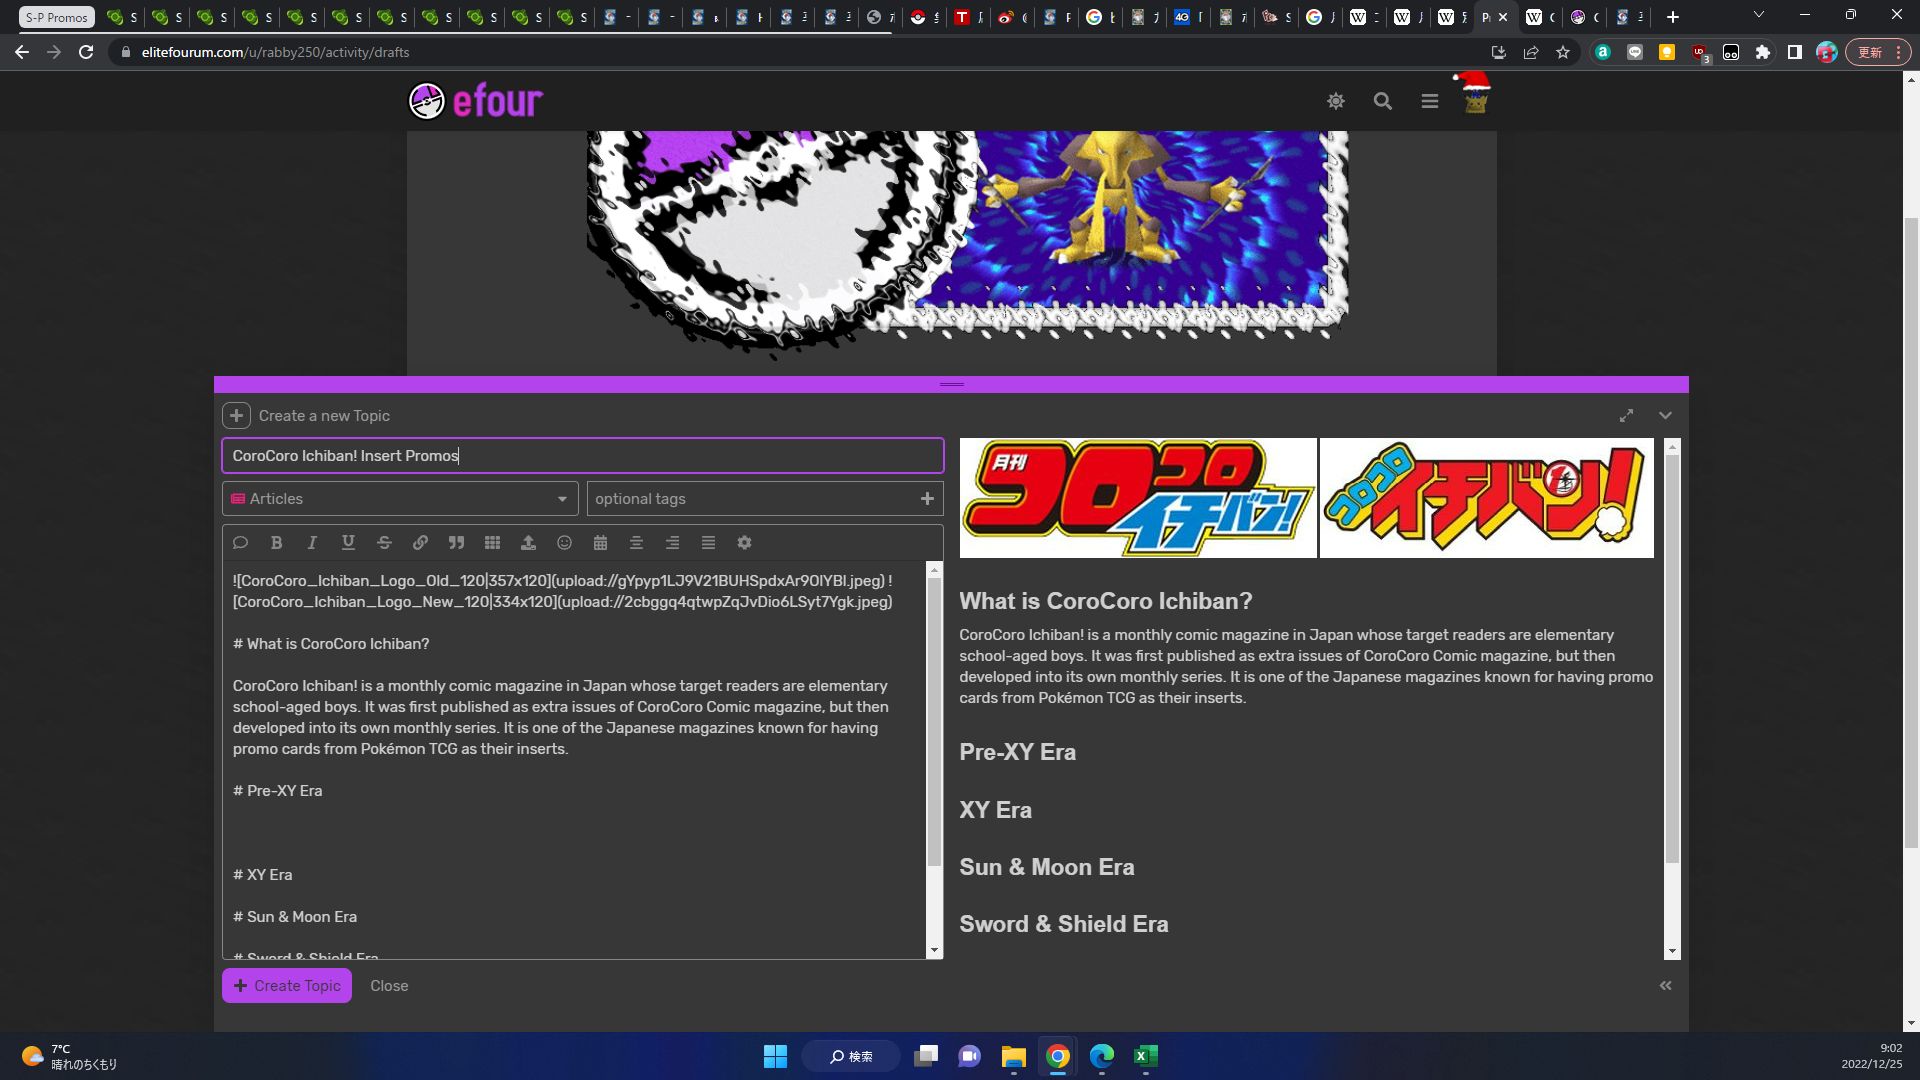Insert date with calendar icon
The image size is (1920, 1080).
click(600, 543)
